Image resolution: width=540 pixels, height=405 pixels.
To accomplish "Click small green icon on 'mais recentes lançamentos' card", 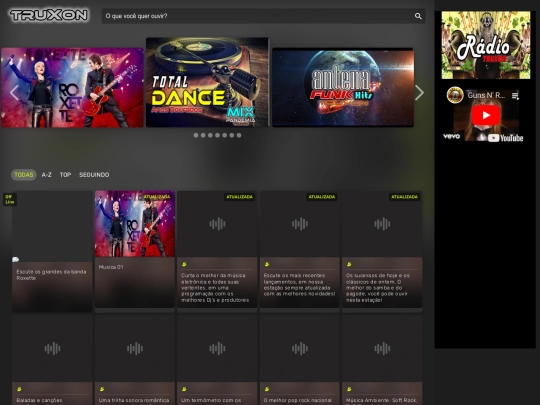I will tap(267, 264).
